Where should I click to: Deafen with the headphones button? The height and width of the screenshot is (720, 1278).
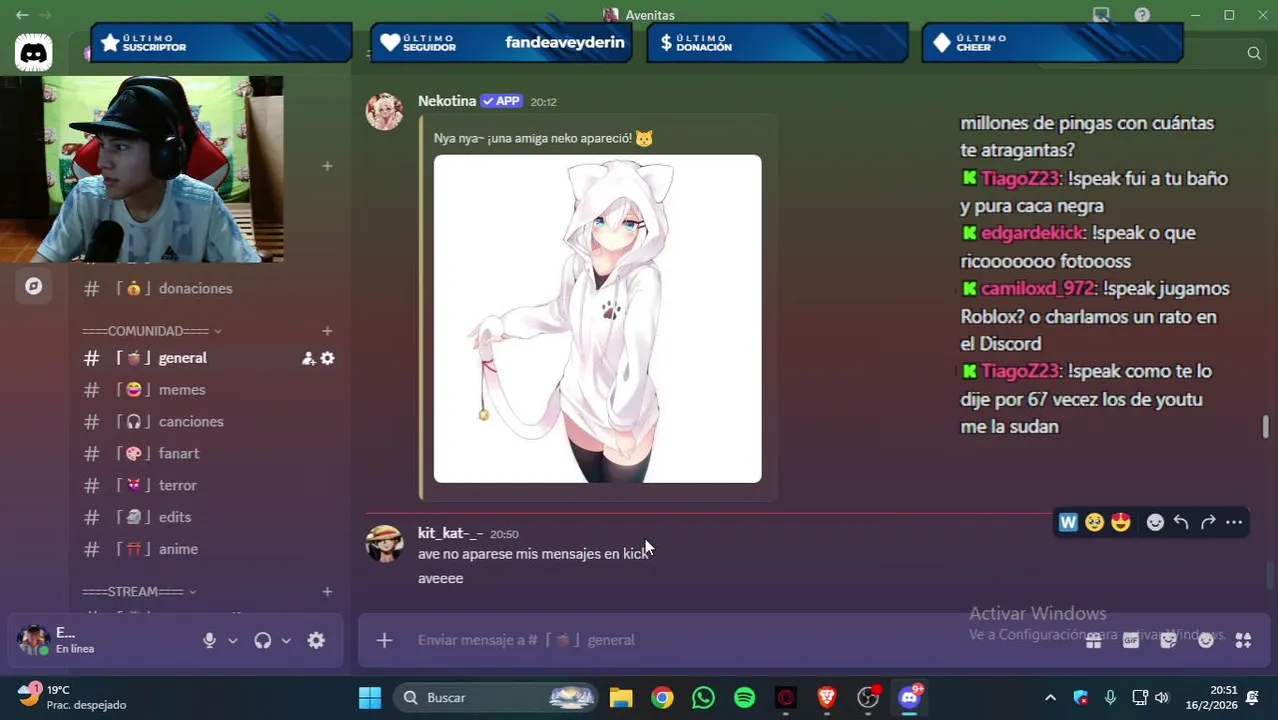[263, 641]
